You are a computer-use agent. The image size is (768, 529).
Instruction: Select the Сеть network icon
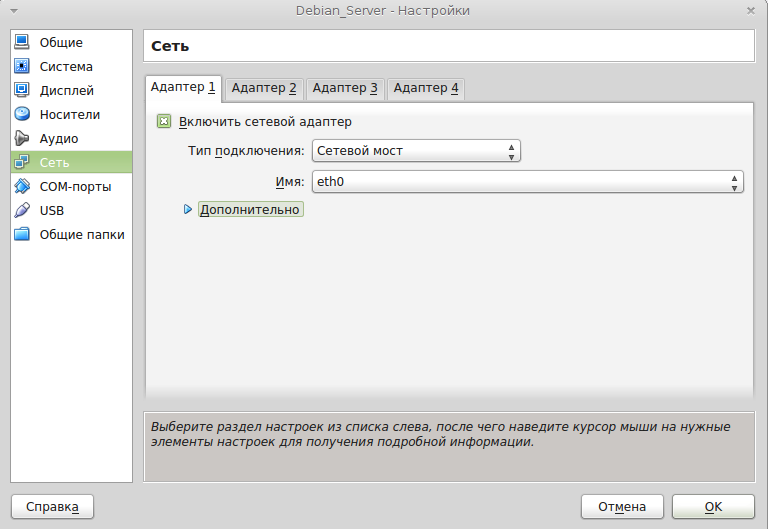click(22, 162)
